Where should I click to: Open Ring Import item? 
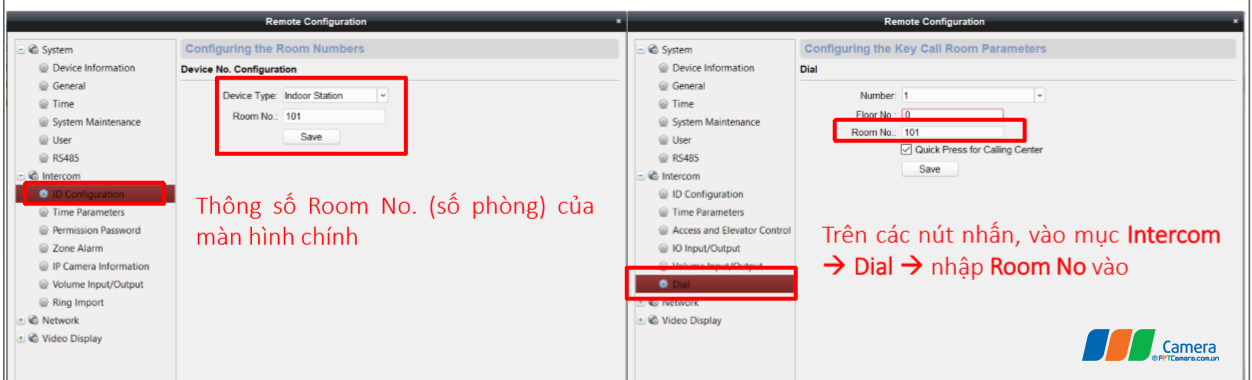point(78,302)
